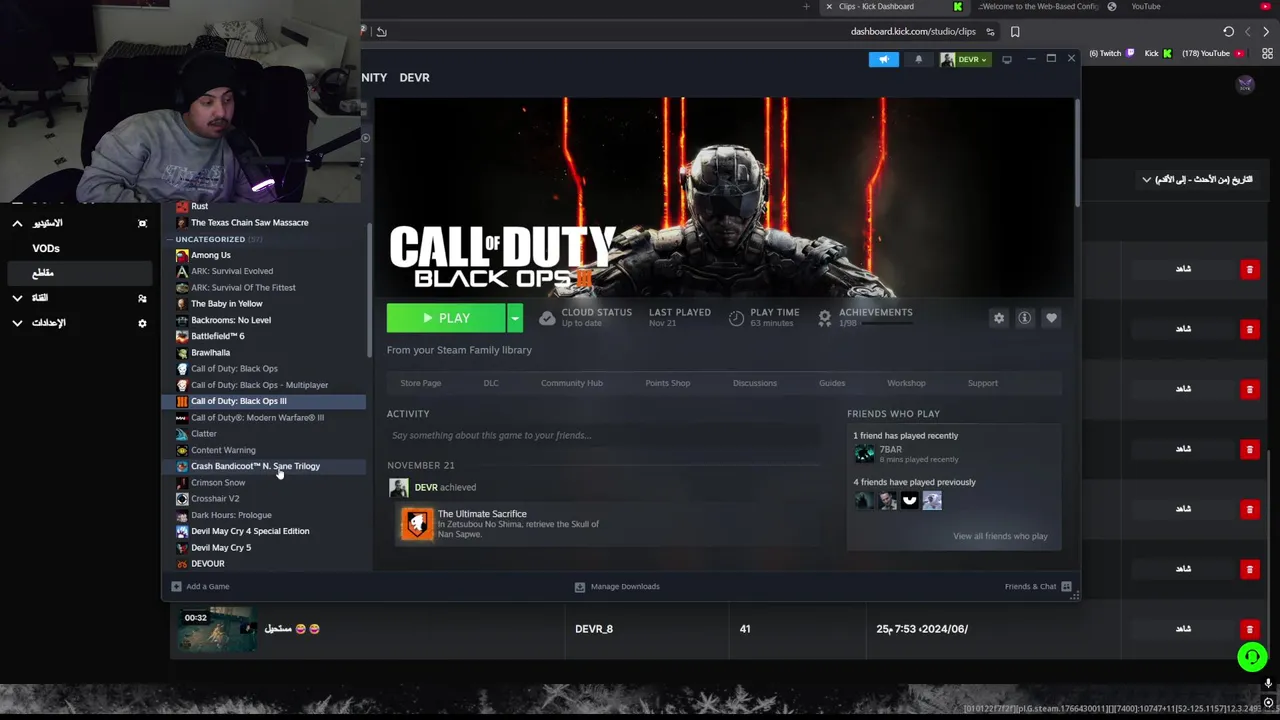1280x720 pixels.
Task: Open the Community Hub tab
Action: point(572,383)
